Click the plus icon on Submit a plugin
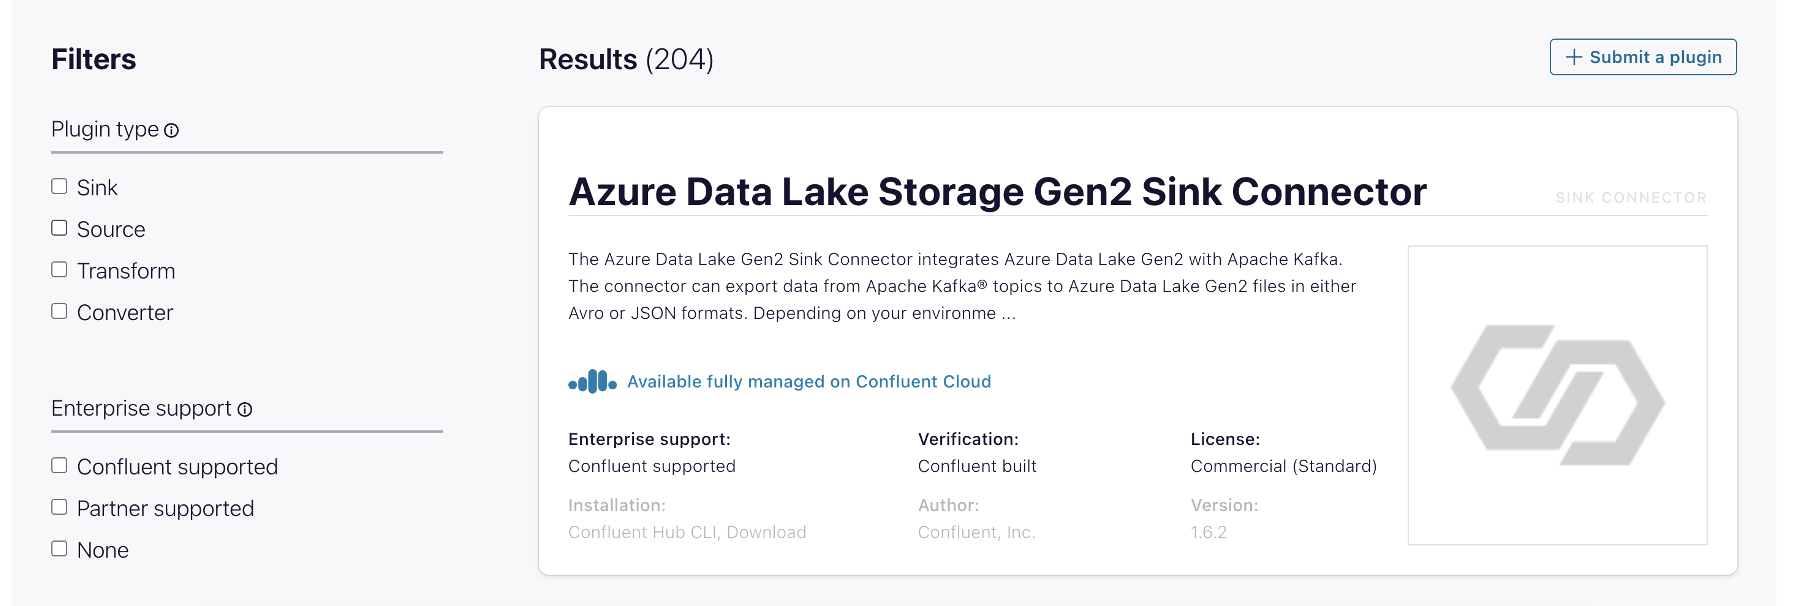The width and height of the screenshot is (1812, 606). tap(1574, 57)
